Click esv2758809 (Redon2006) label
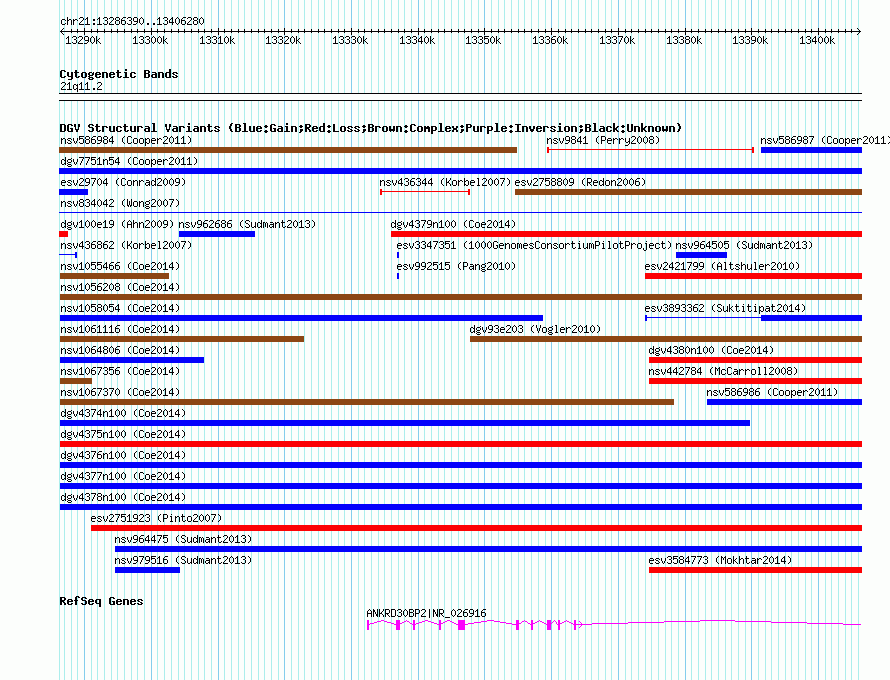This screenshot has height=680, width=890. pyautogui.click(x=580, y=182)
